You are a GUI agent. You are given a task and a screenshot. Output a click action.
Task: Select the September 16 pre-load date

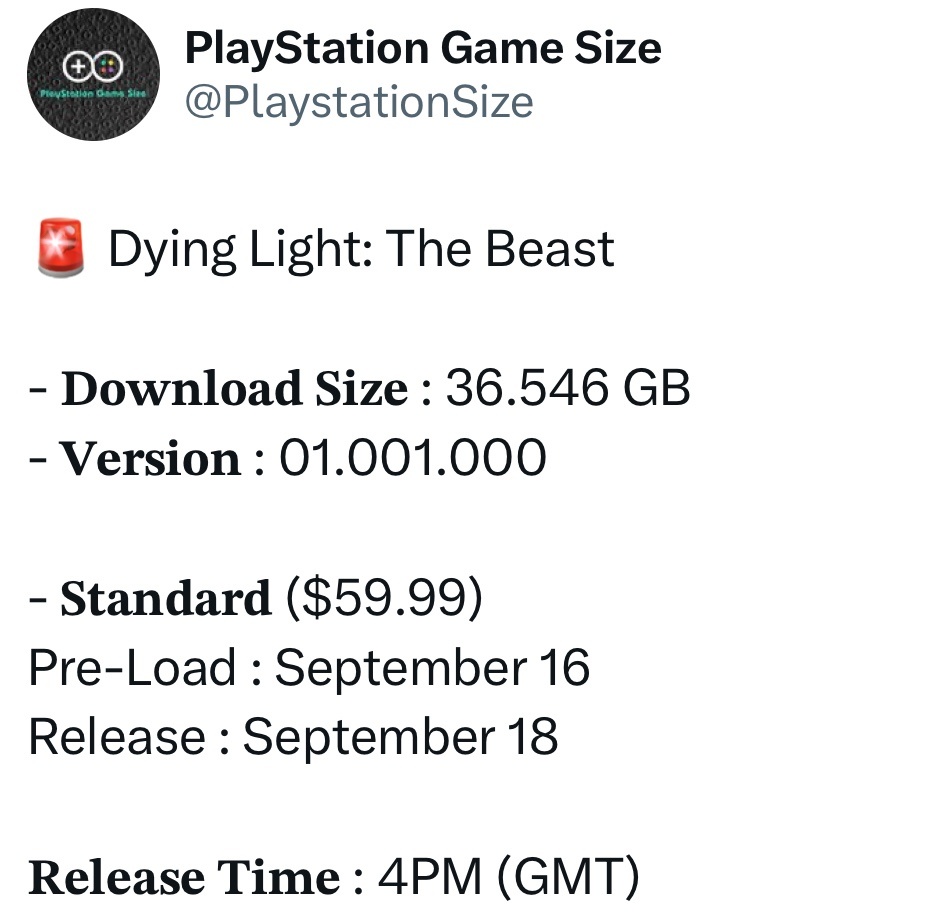[432, 668]
